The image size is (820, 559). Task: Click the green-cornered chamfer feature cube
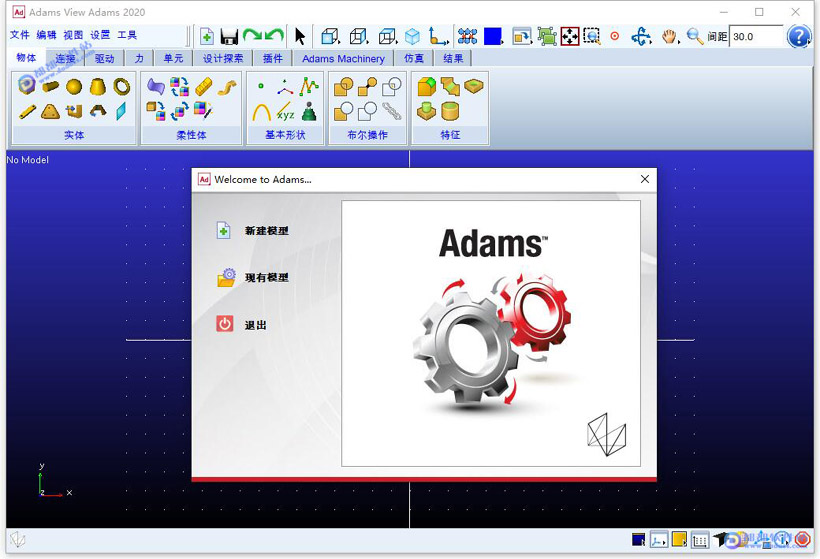426,86
